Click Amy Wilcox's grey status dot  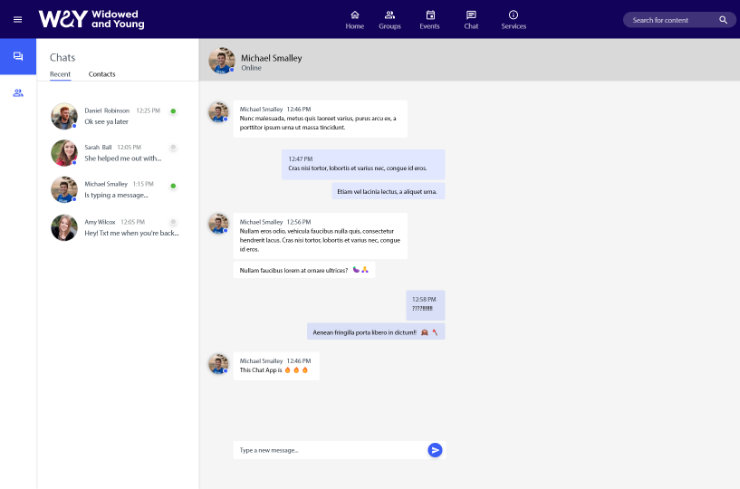point(173,222)
